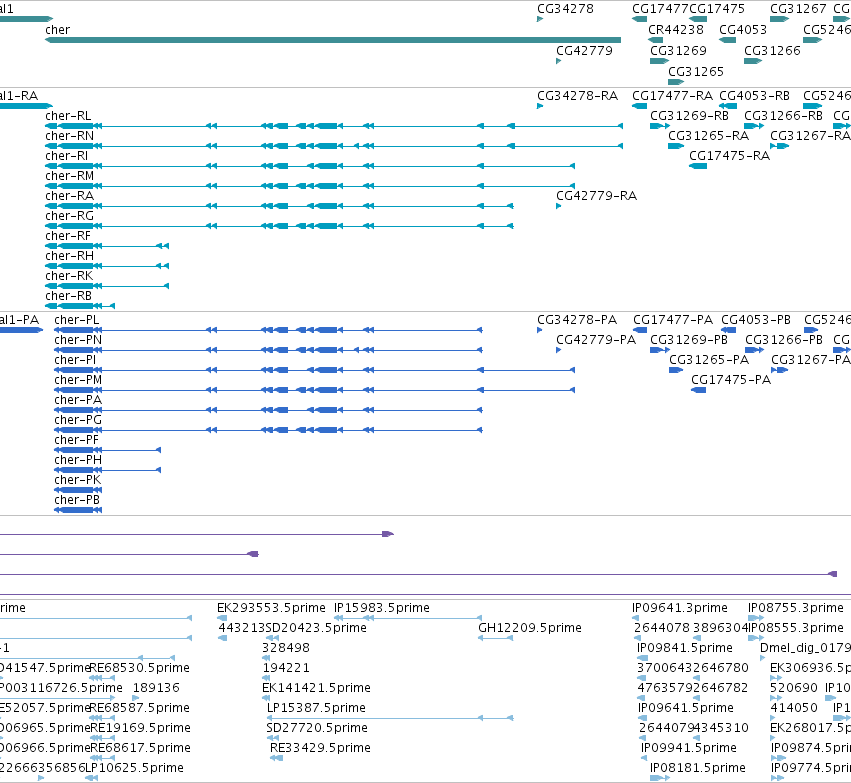851x783 pixels.
Task: Select the cher-PN protein label
Action: 78,340
